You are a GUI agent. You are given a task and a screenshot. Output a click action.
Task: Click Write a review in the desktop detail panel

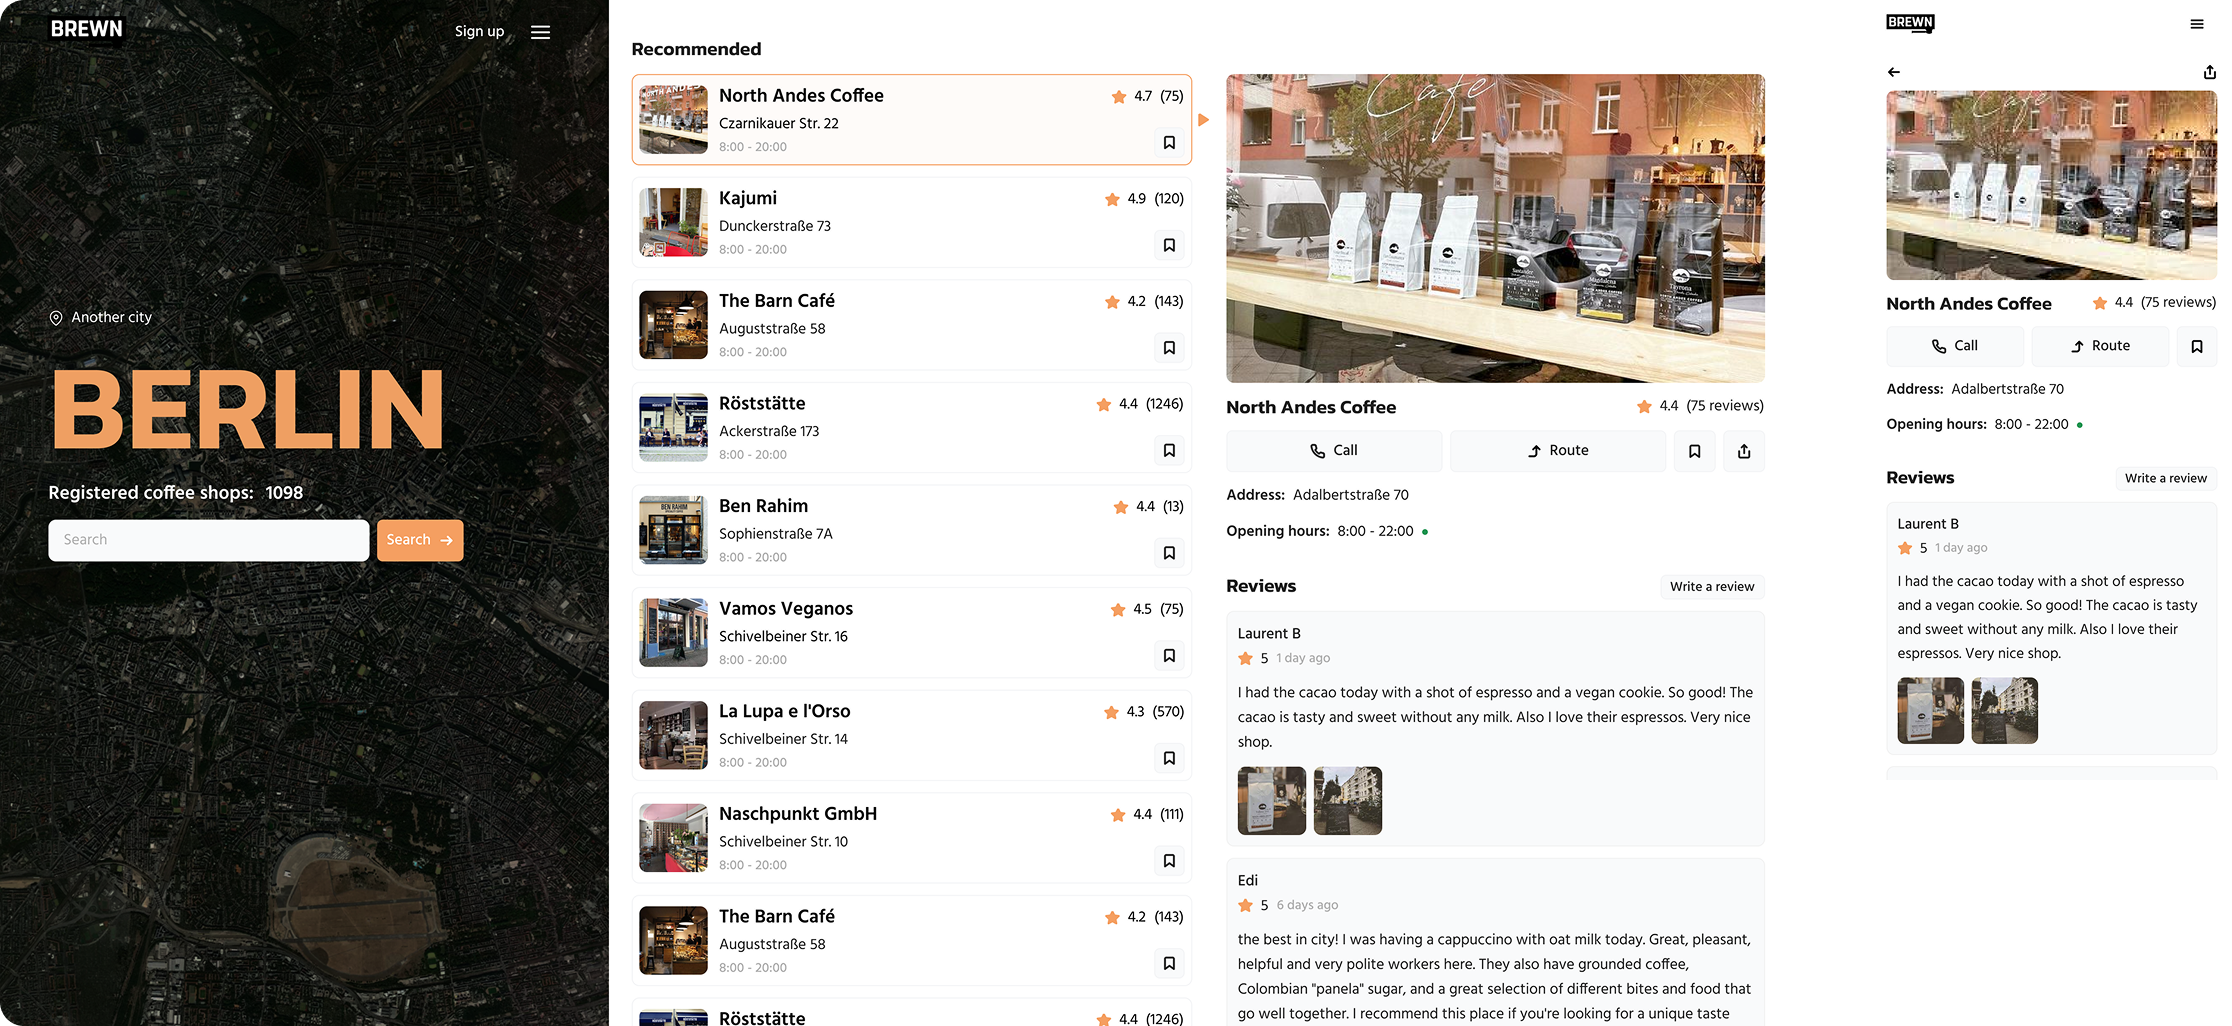click(1712, 587)
